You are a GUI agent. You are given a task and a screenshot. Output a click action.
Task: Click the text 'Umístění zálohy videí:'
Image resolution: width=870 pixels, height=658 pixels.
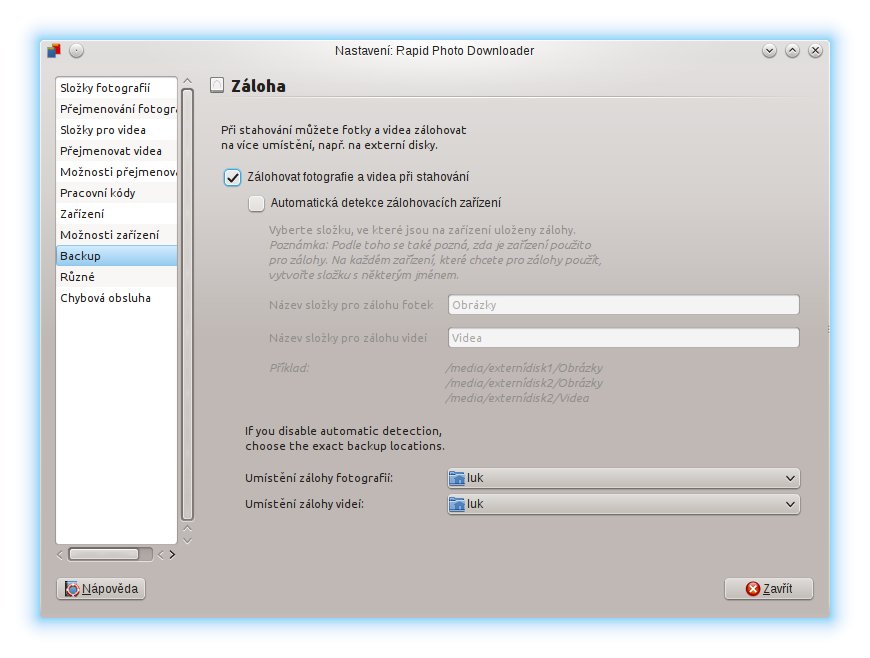[305, 504]
